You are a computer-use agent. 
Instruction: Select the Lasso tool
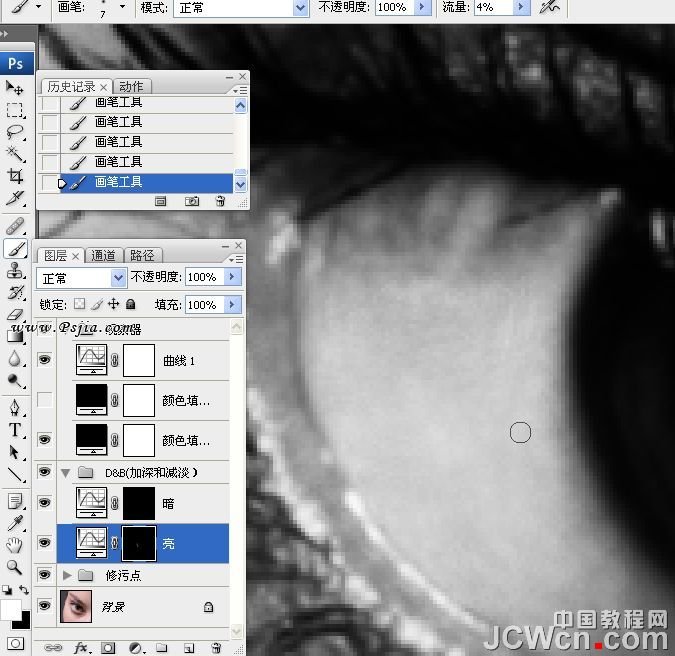pyautogui.click(x=15, y=132)
